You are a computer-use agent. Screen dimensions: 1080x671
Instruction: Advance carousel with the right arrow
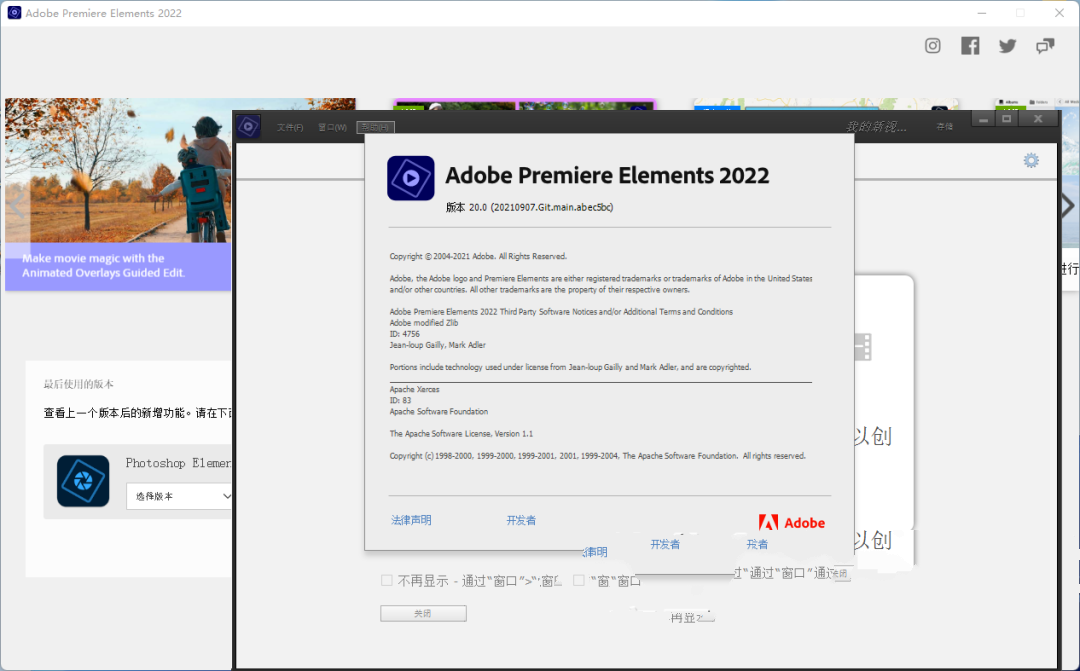click(x=1068, y=205)
